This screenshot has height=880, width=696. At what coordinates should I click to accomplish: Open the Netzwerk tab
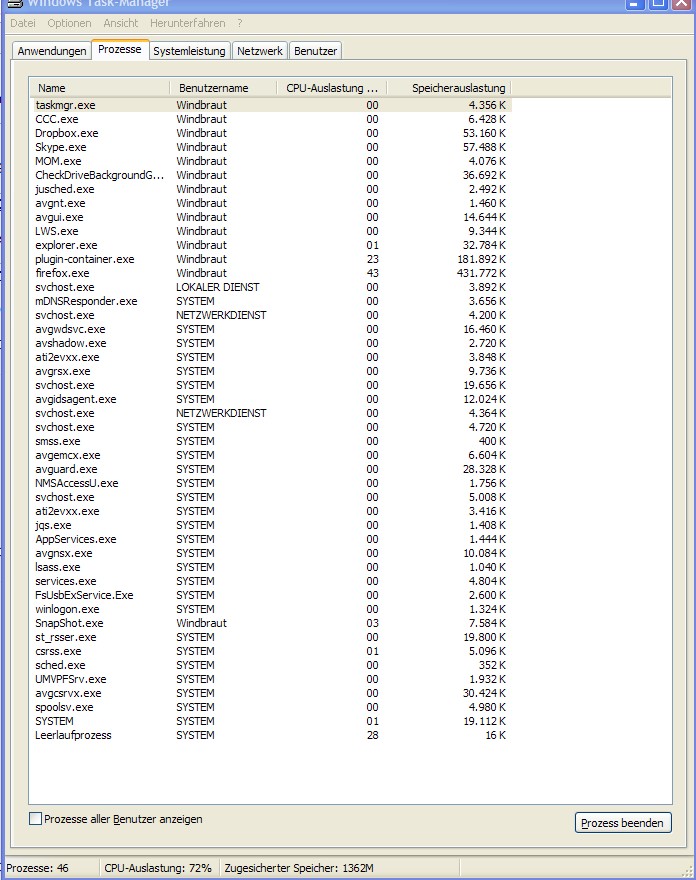(x=260, y=51)
